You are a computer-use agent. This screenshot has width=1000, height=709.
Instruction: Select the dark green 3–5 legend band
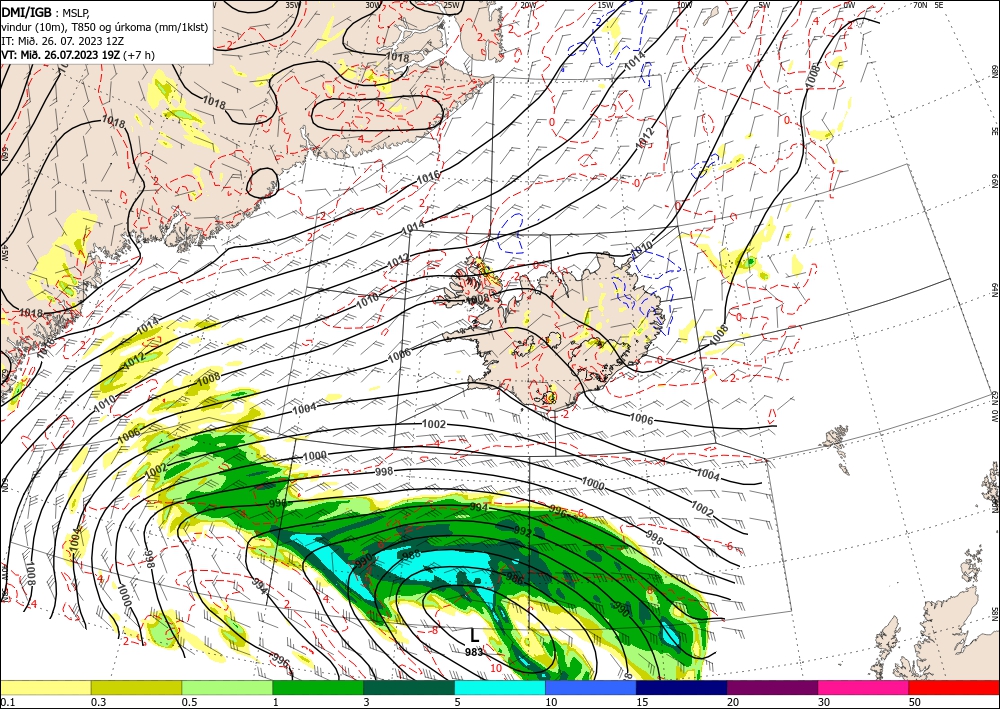click(409, 687)
